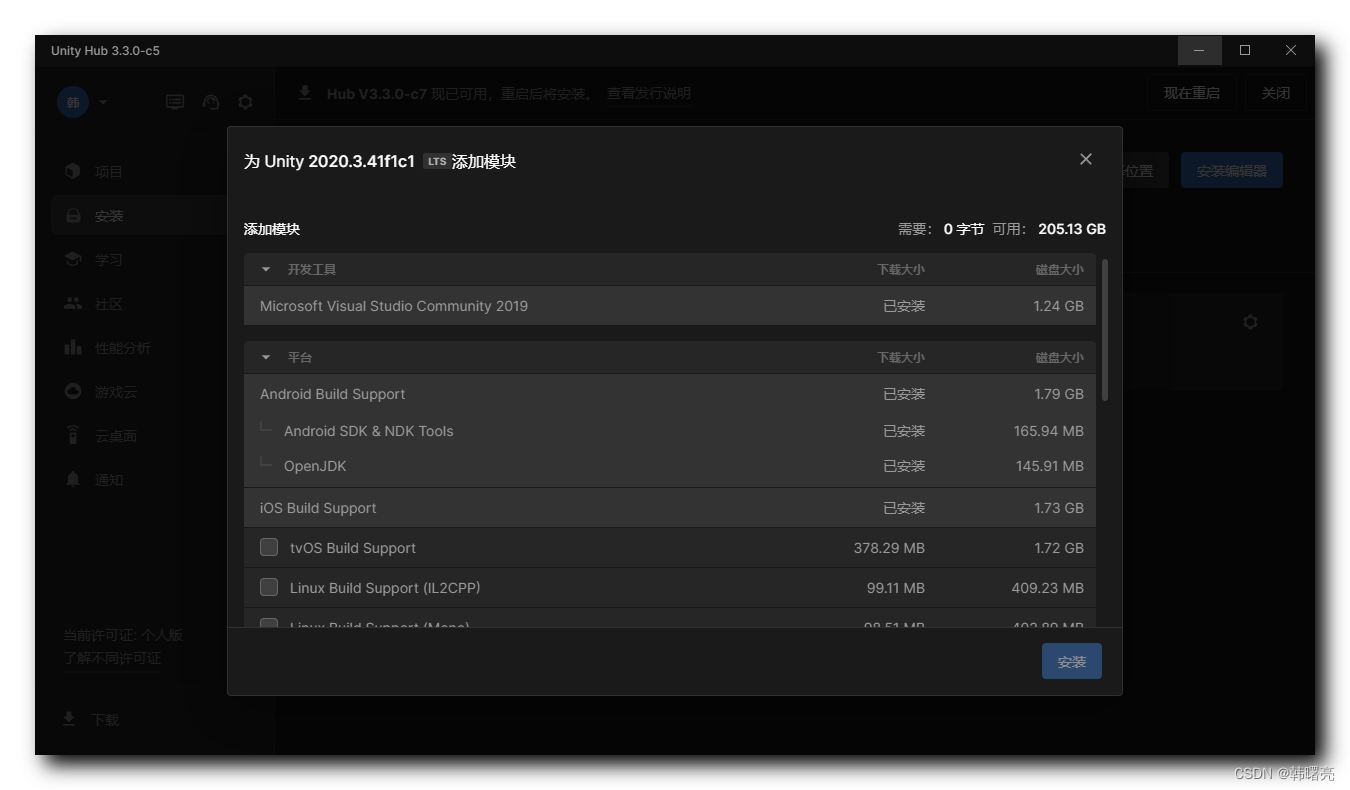Maximize the Unity Hub window
This screenshot has width=1350, height=790.
[1245, 50]
